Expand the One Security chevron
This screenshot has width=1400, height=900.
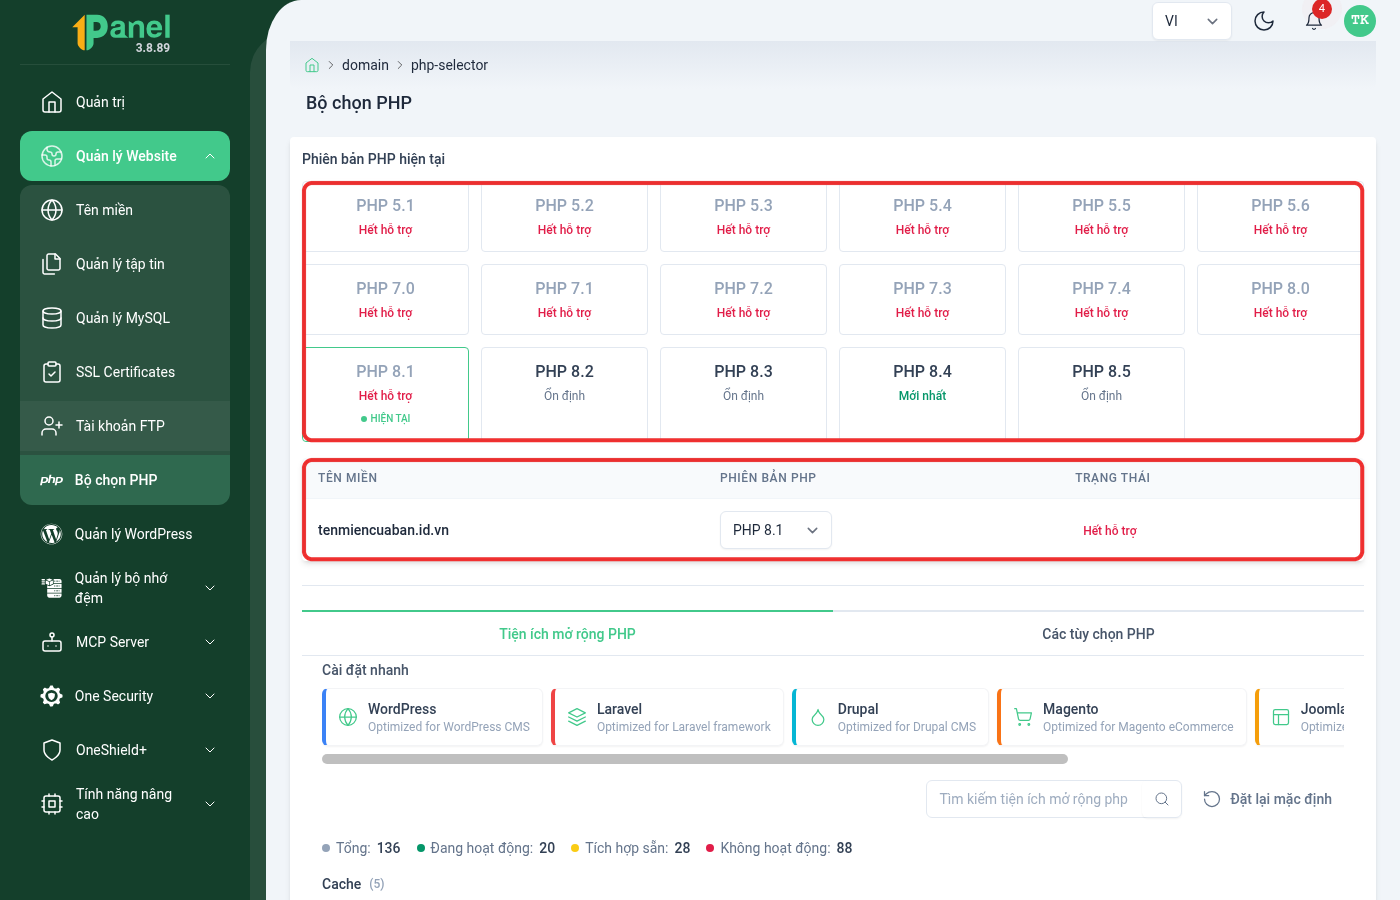(x=210, y=696)
